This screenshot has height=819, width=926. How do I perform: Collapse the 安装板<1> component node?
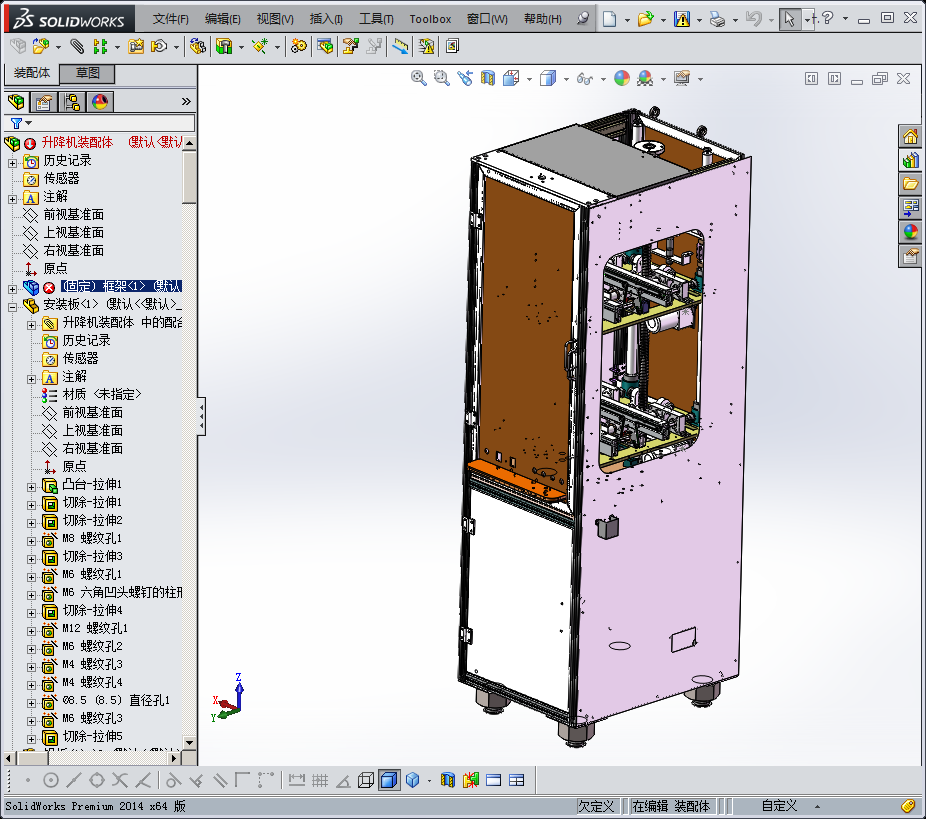pos(12,307)
